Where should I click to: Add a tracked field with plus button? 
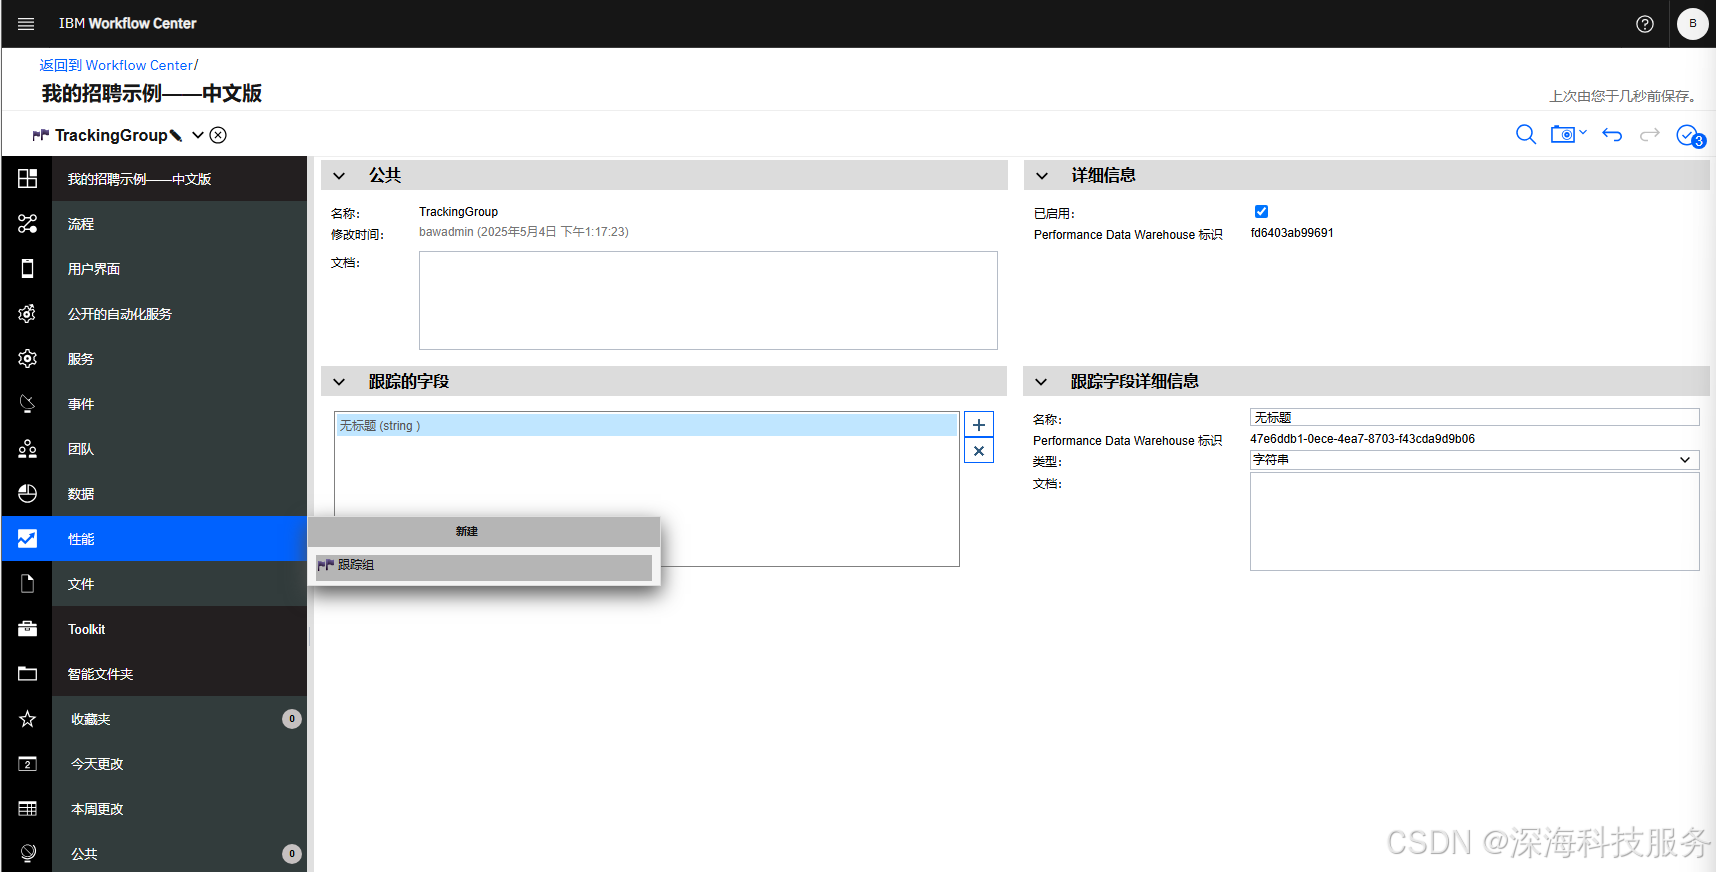click(979, 425)
